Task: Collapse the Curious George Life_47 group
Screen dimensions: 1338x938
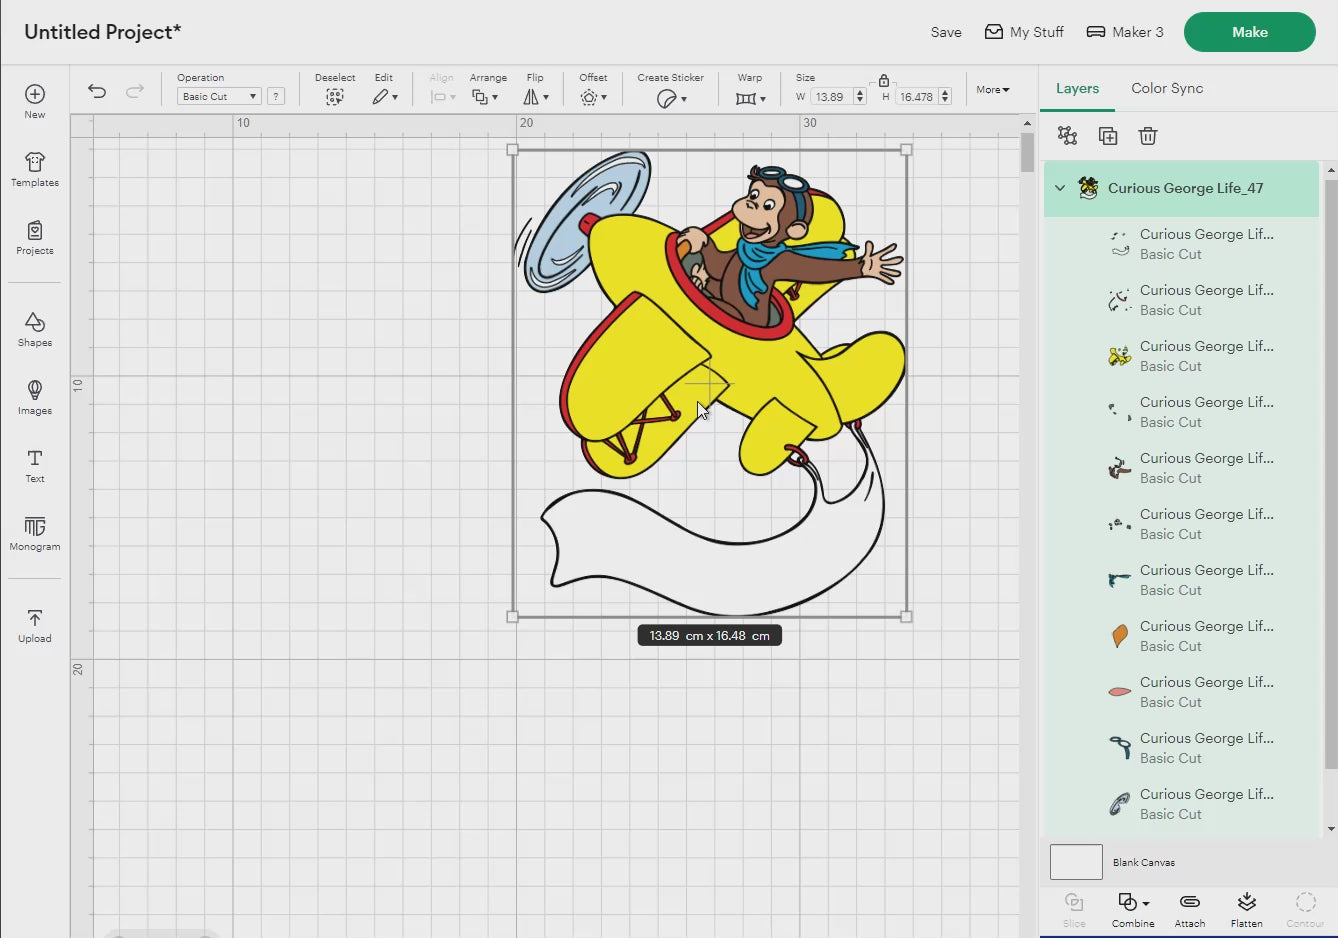Action: point(1060,188)
